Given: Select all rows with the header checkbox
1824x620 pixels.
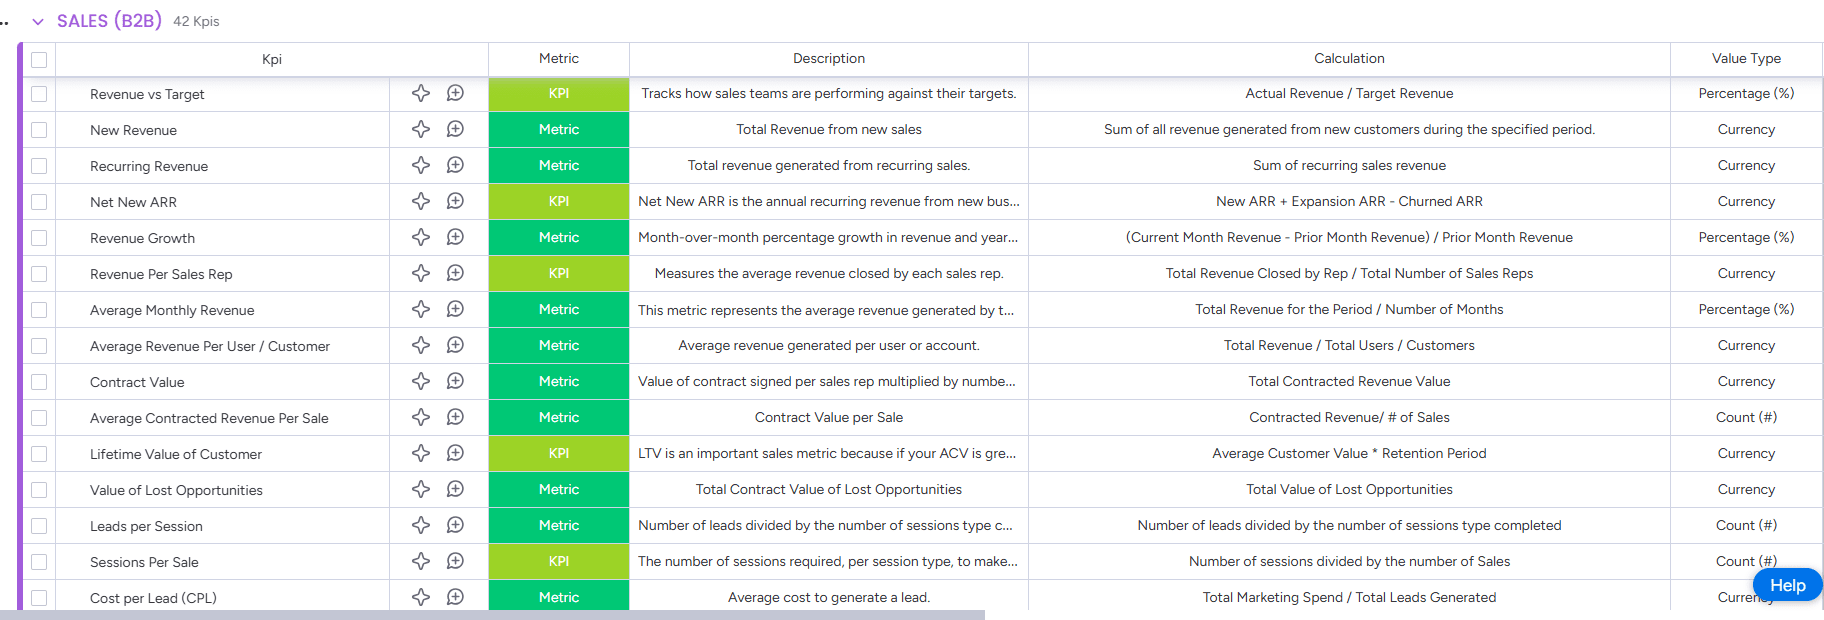Looking at the screenshot, I should [39, 59].
